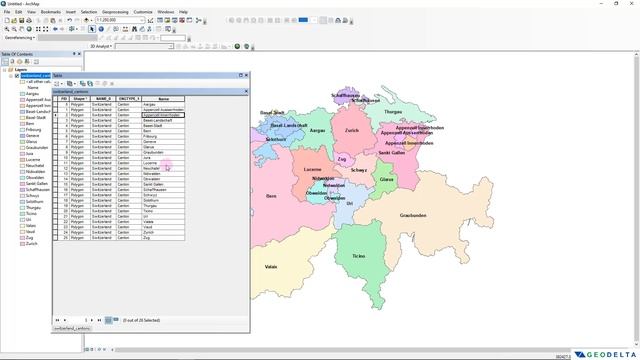Viewport: 640px width, 360px height.
Task: Open Table Options menu in Table window
Action: (x=58, y=84)
